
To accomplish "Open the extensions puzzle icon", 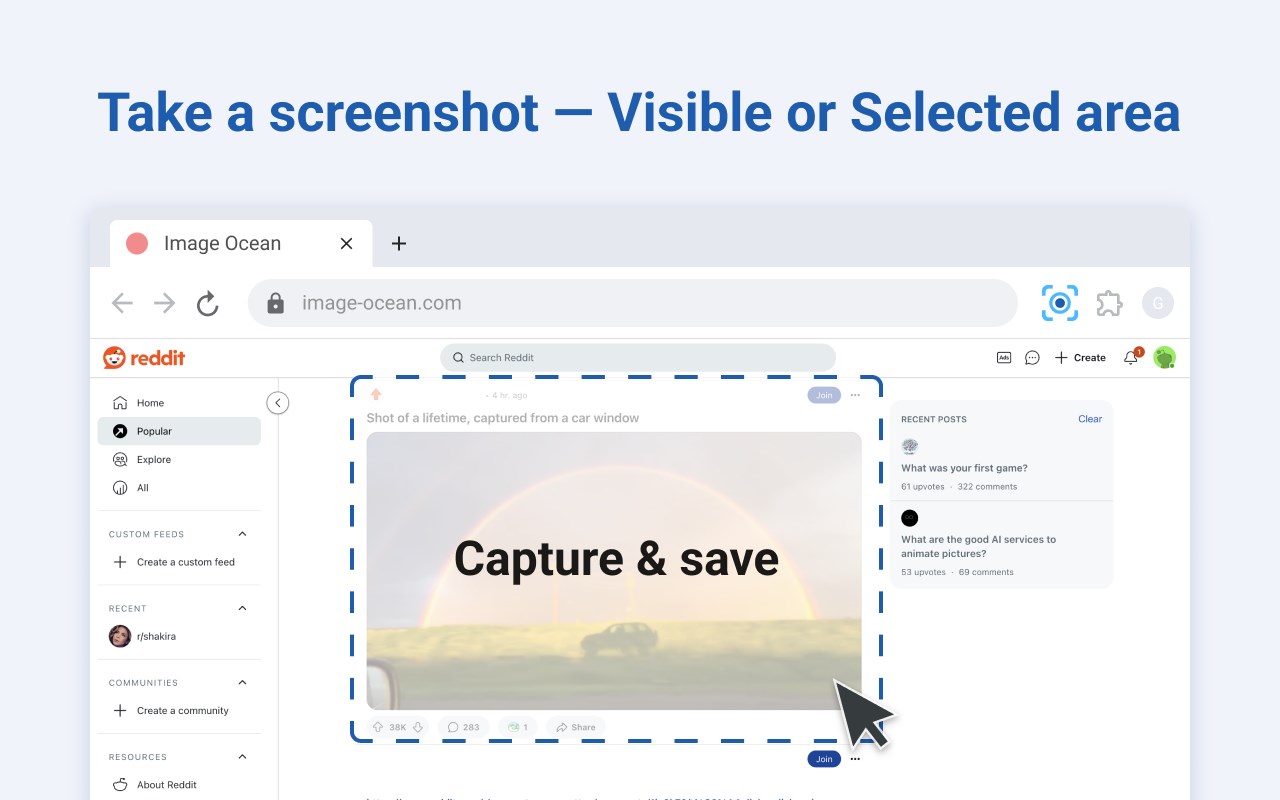I will [x=1109, y=303].
